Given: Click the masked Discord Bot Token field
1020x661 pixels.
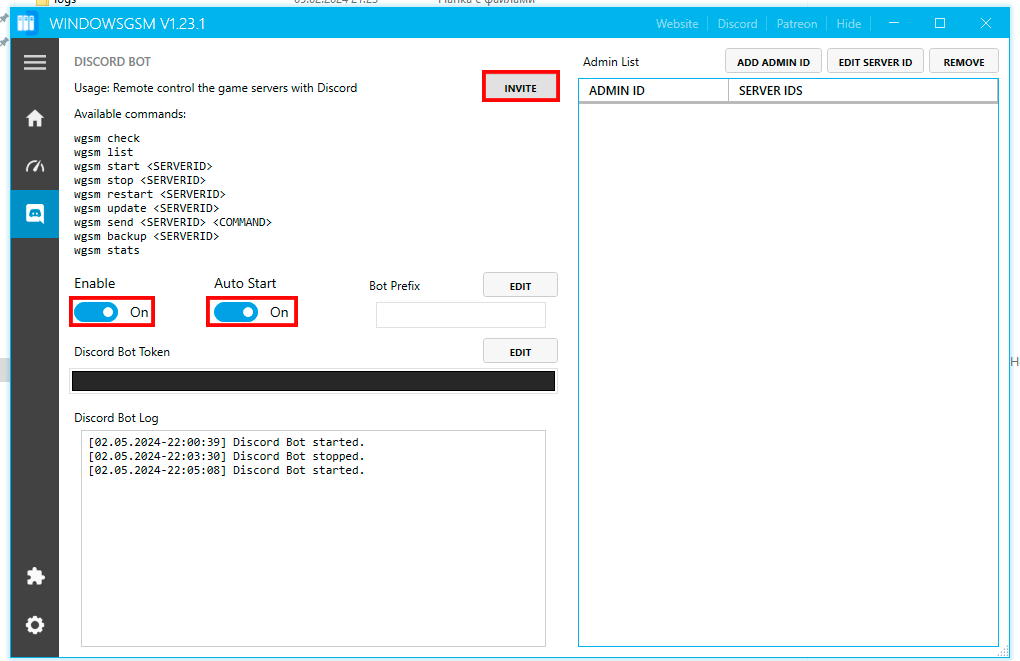Looking at the screenshot, I should [313, 381].
